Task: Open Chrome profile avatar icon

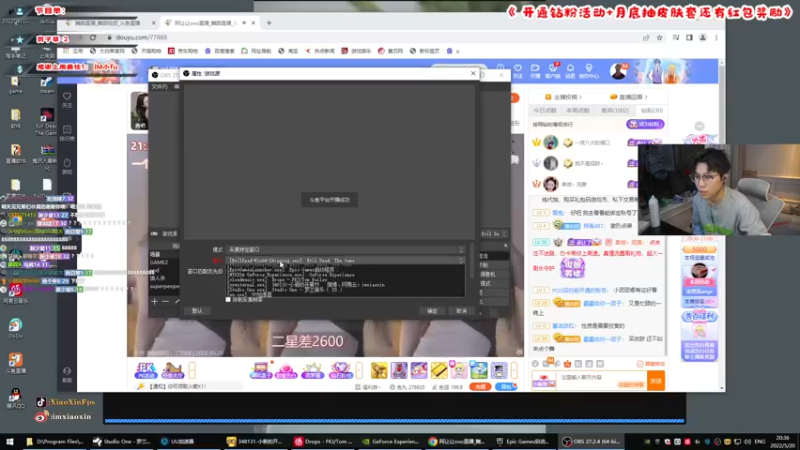Action: [703, 37]
